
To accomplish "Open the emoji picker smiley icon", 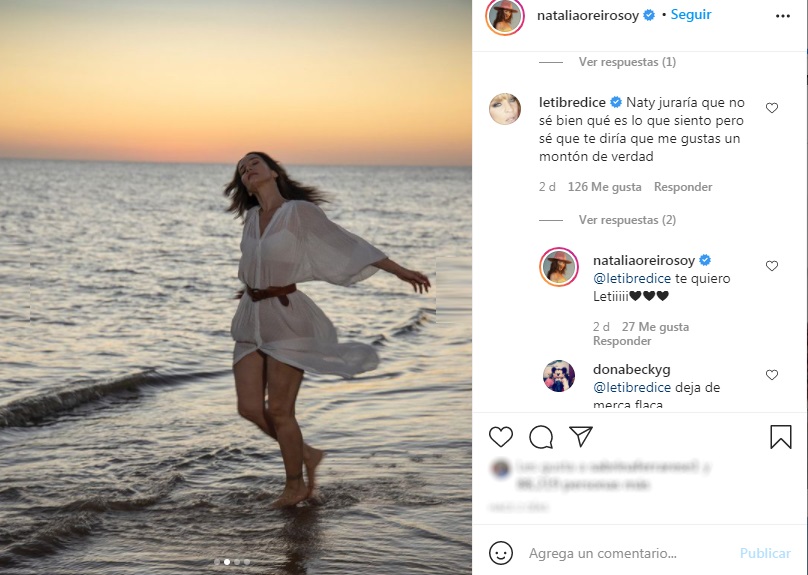I will pos(501,553).
